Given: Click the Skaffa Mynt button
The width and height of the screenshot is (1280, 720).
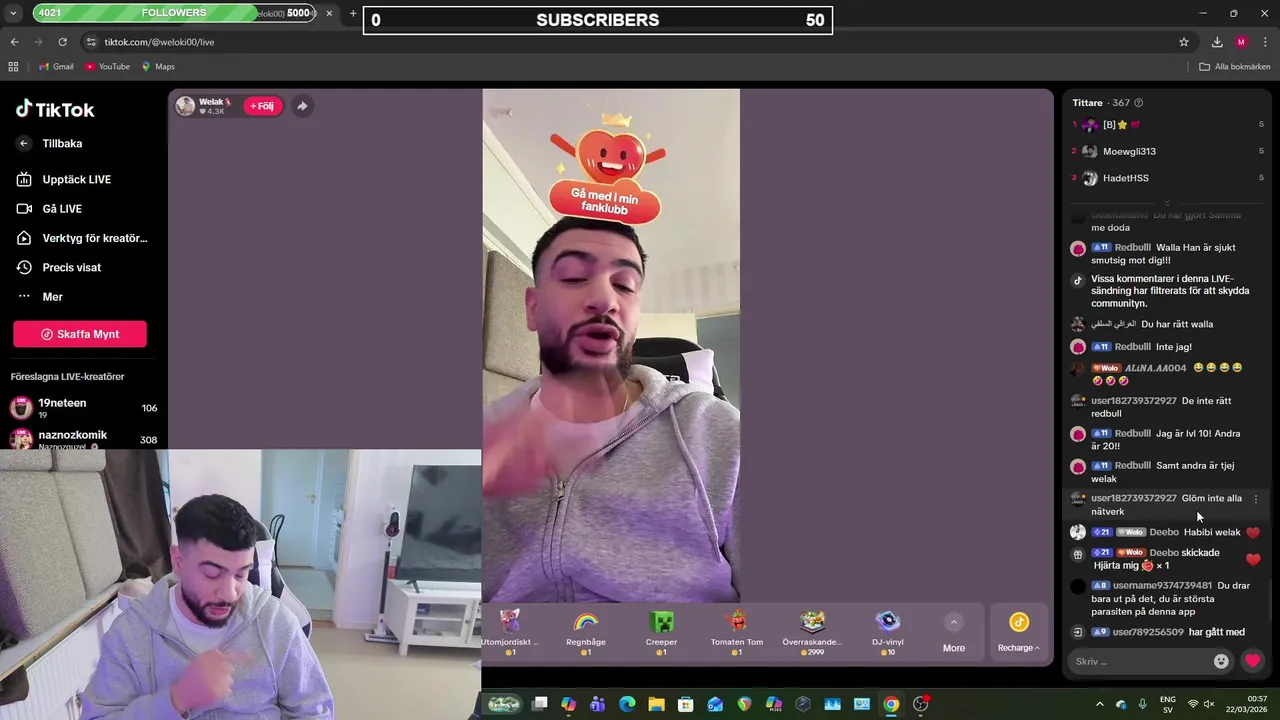Looking at the screenshot, I should [x=80, y=334].
